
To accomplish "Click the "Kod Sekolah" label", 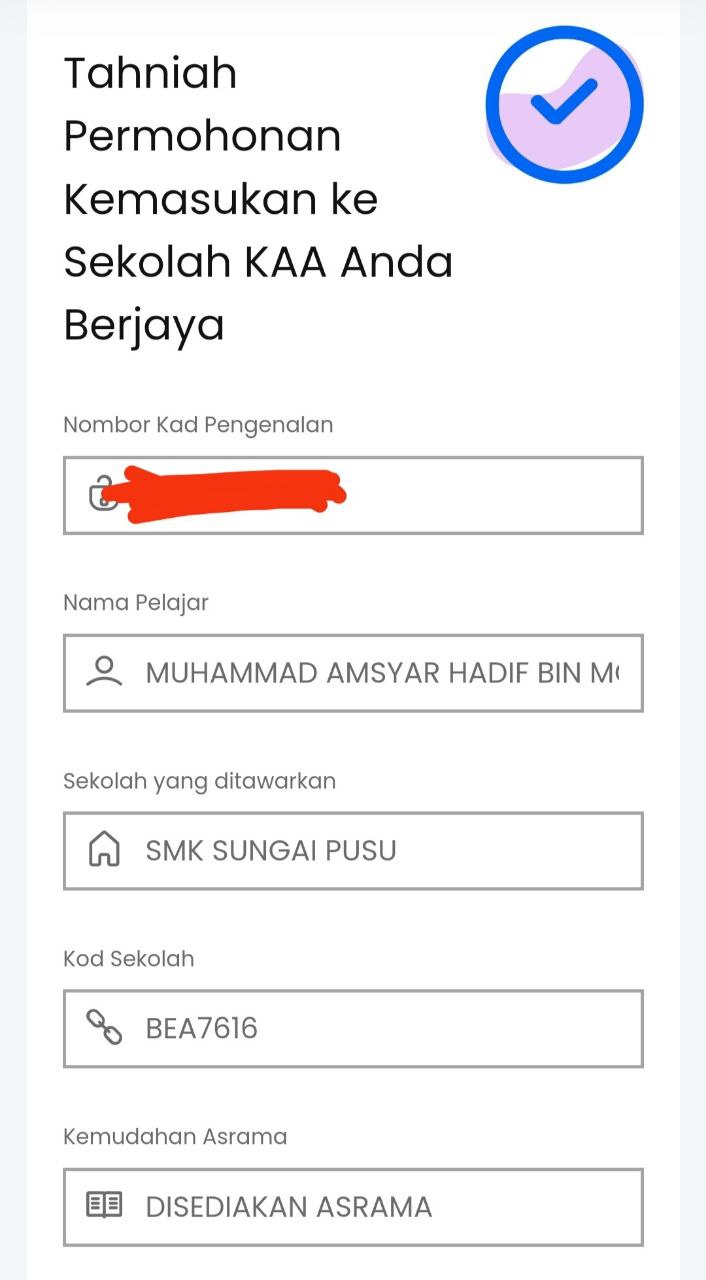I will 129,959.
